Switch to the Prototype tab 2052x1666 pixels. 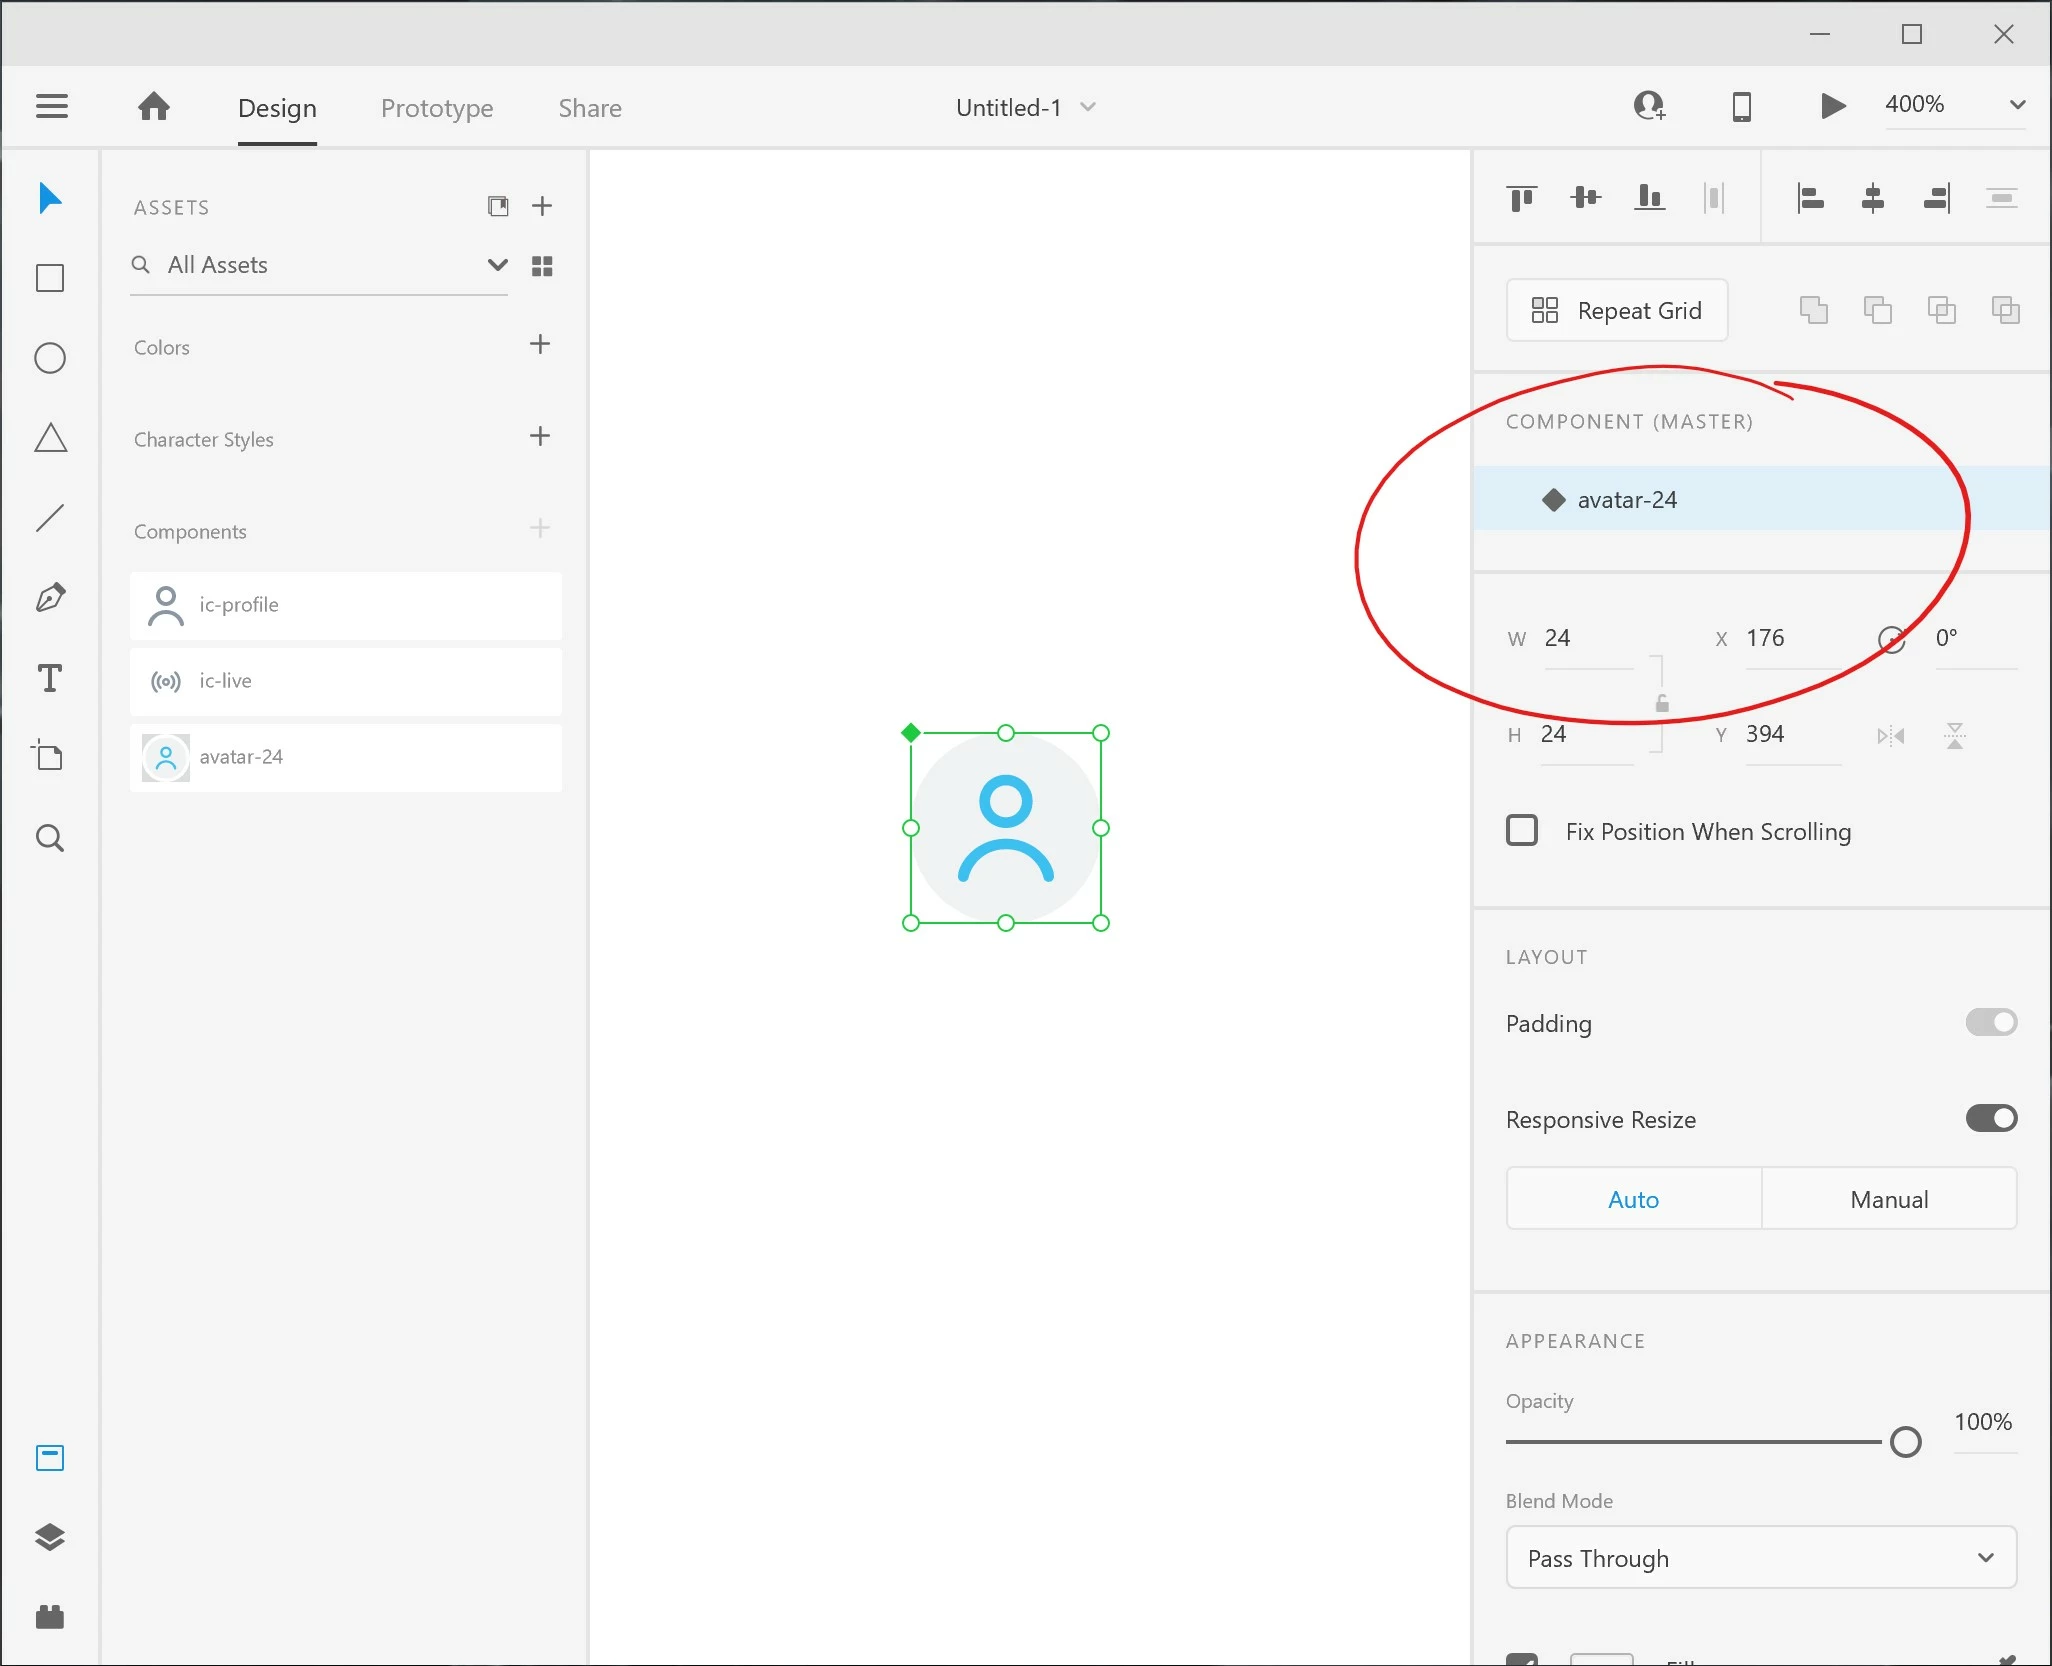coord(437,108)
